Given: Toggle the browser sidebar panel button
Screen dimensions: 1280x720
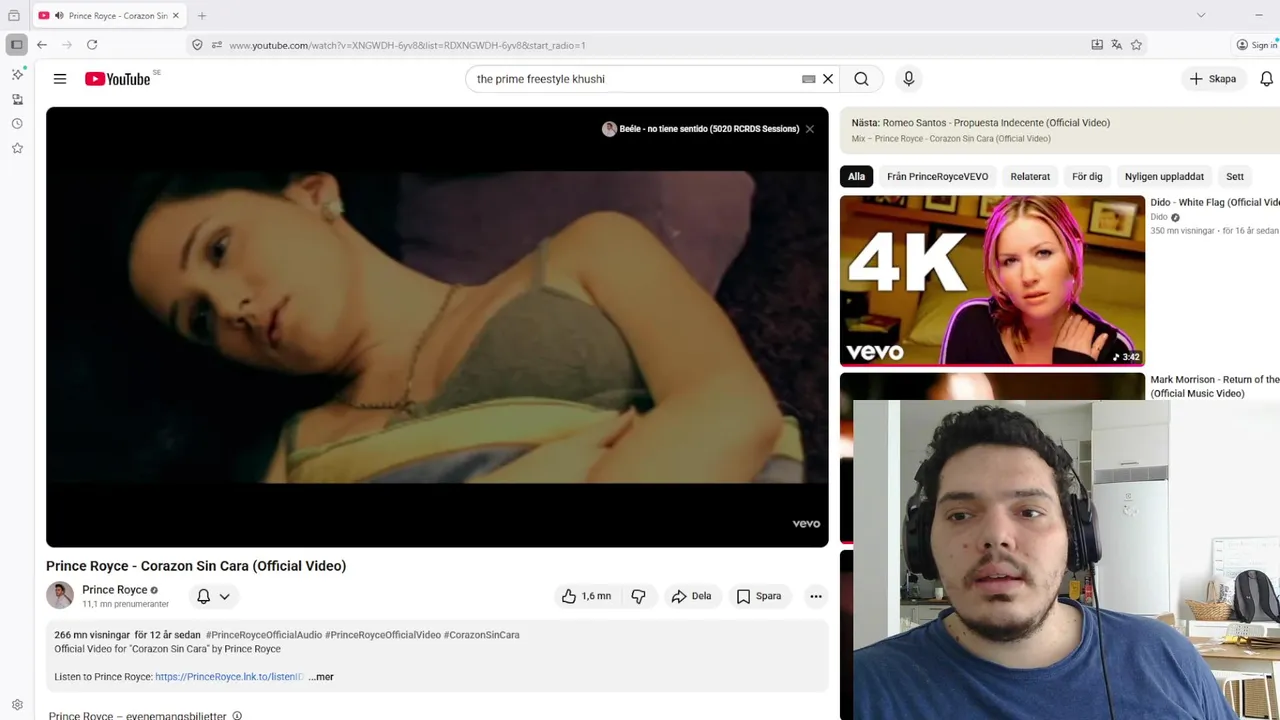Looking at the screenshot, I should point(16,45).
